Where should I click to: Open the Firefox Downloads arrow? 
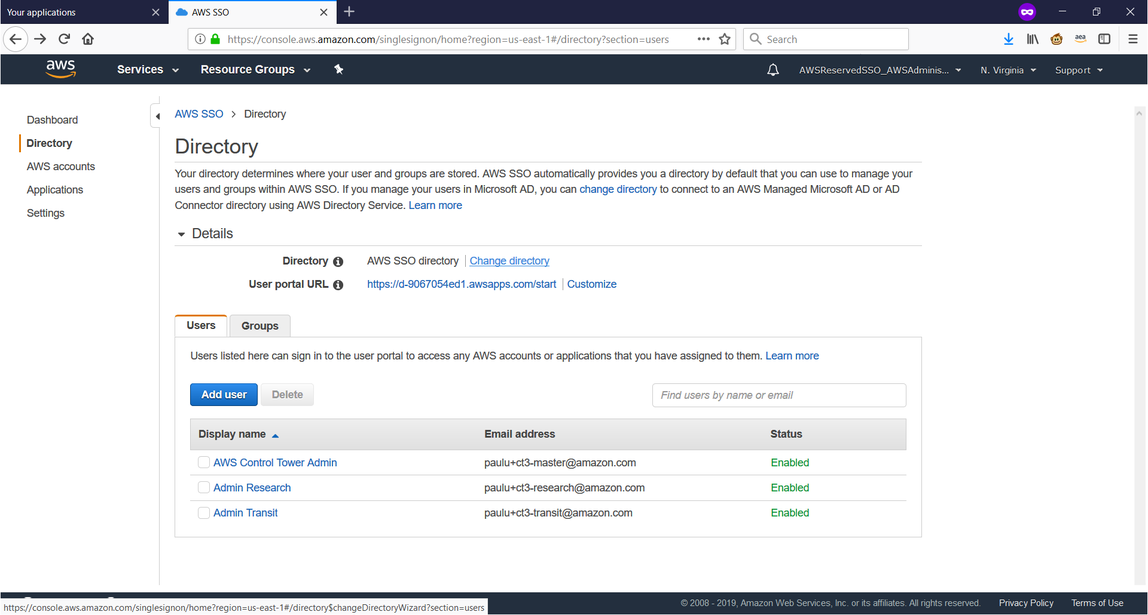pos(1008,40)
